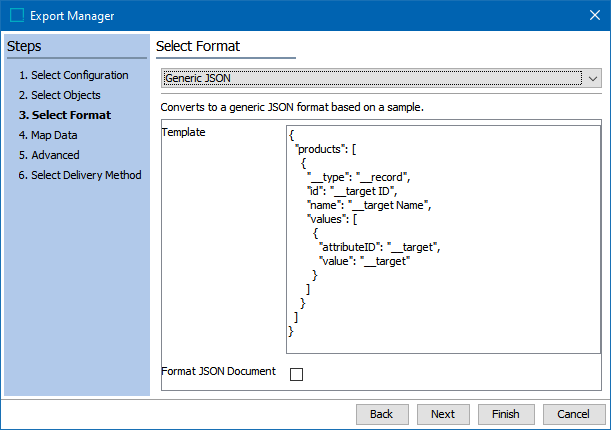The height and width of the screenshot is (430, 611).
Task: Click the Export Manager window icon
Action: 16,15
